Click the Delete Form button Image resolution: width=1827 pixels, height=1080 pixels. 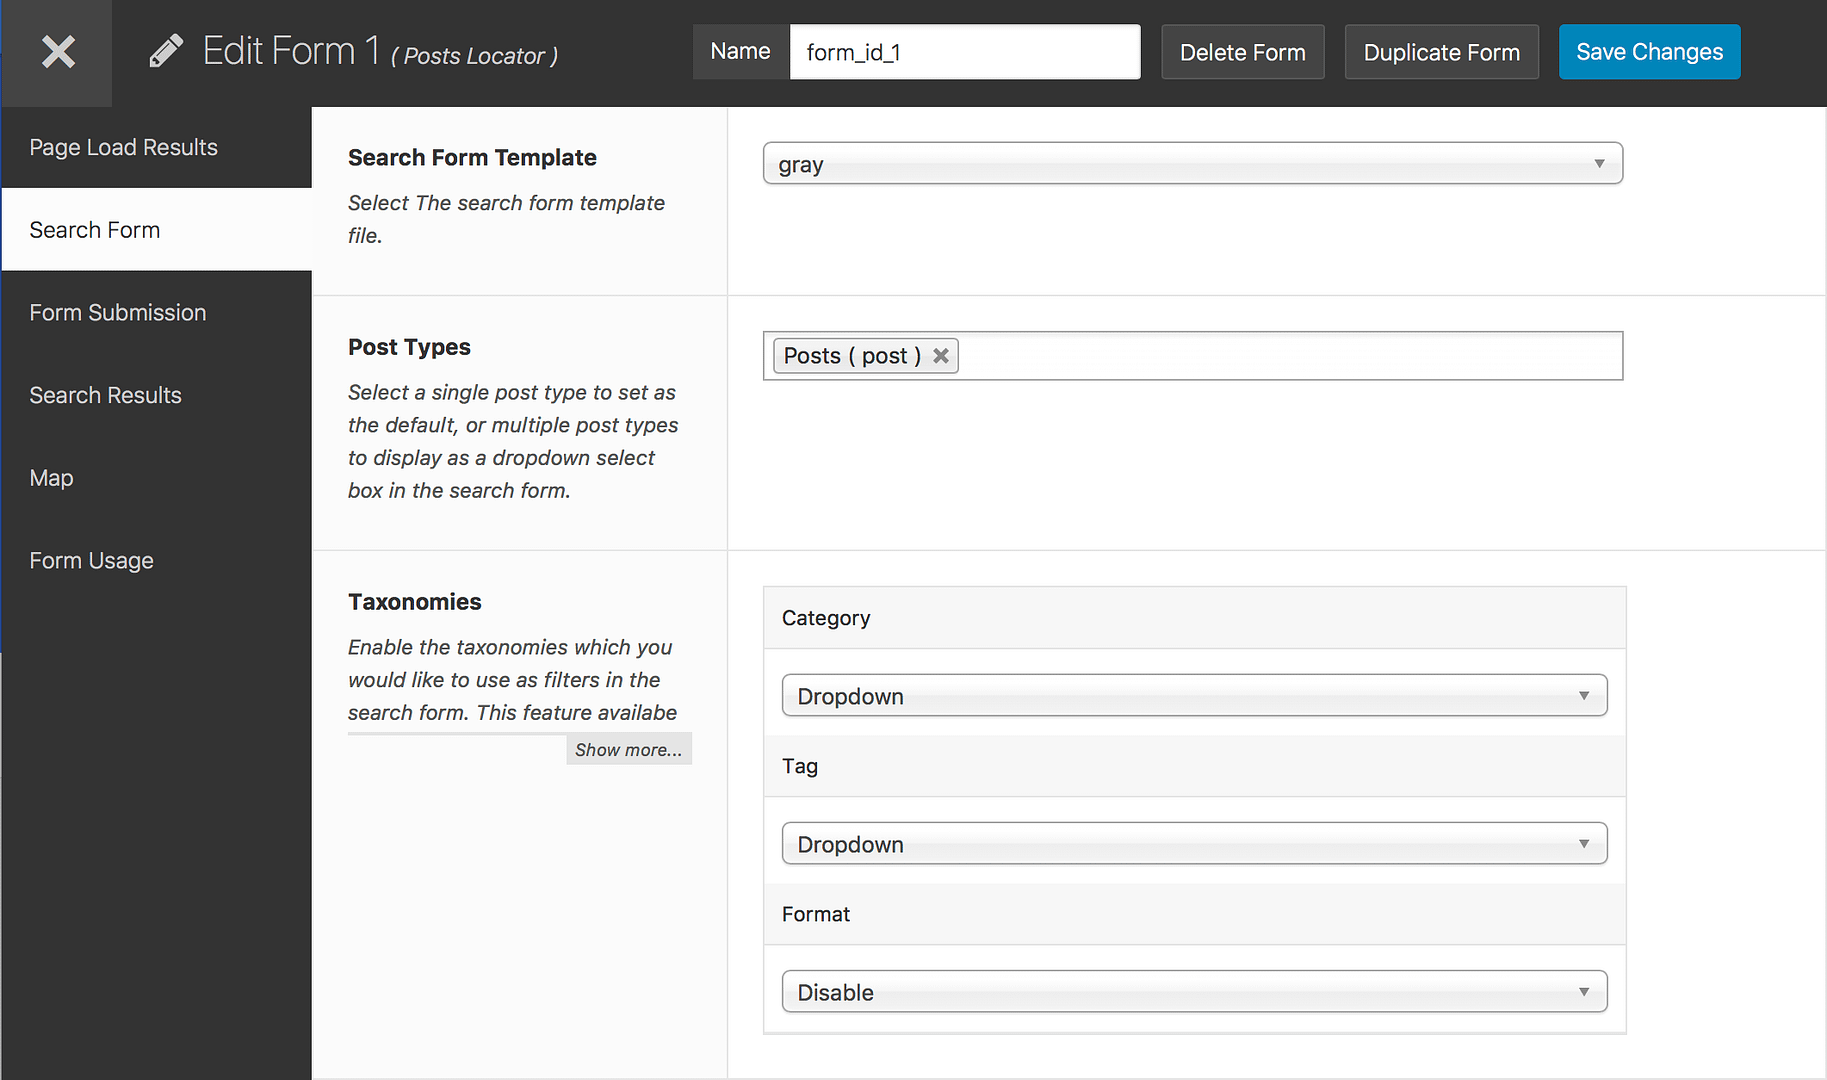1242,52
